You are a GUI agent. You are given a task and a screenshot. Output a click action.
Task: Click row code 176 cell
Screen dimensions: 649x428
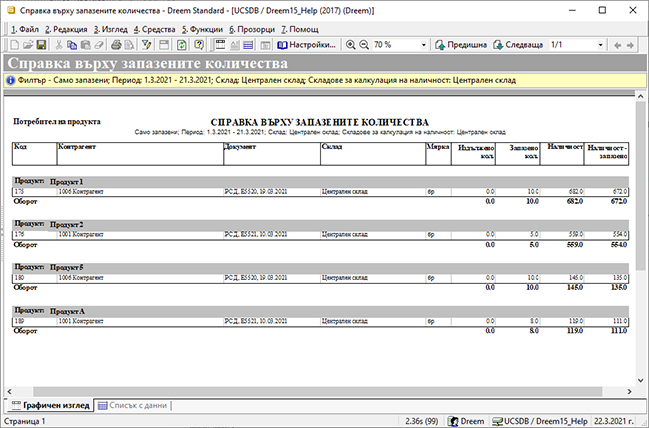tap(34, 235)
